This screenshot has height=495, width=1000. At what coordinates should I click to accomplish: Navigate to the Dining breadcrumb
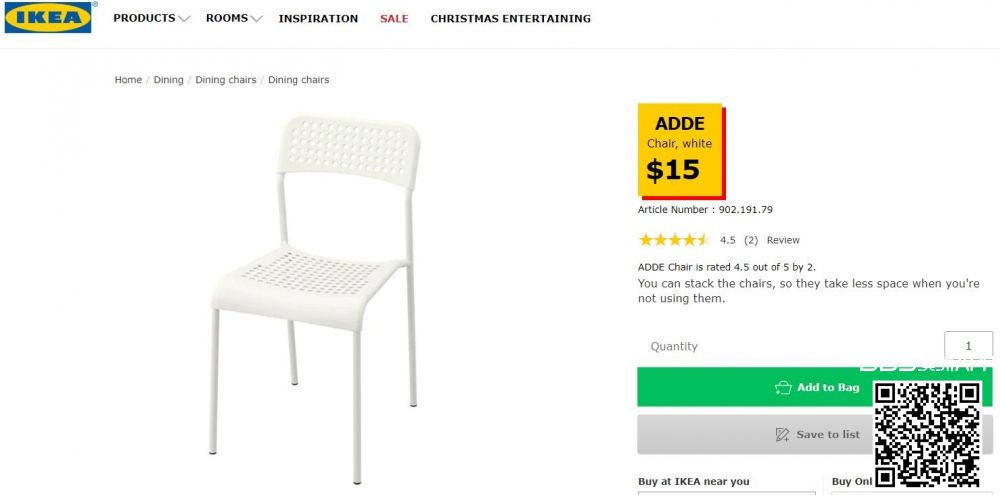click(168, 80)
